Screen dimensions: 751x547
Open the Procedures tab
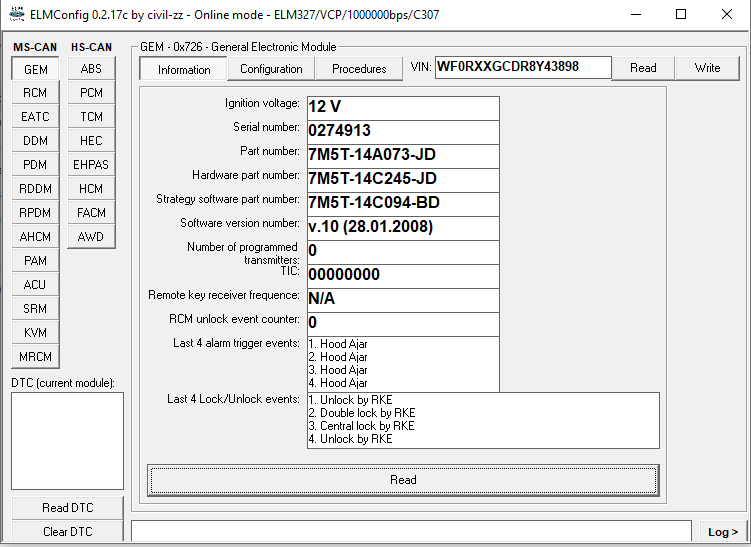click(359, 69)
